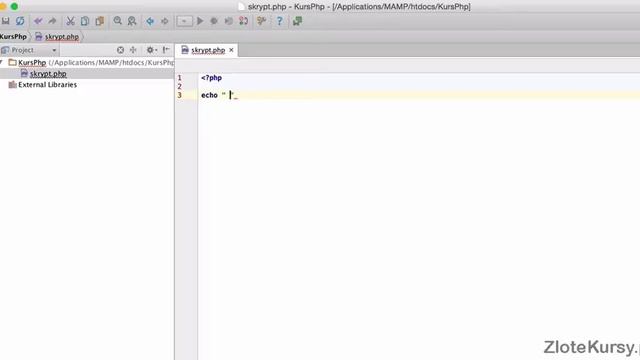The image size is (640, 360).
Task: Click KursPhp breadcrumb in navigation bar
Action: (x=13, y=37)
